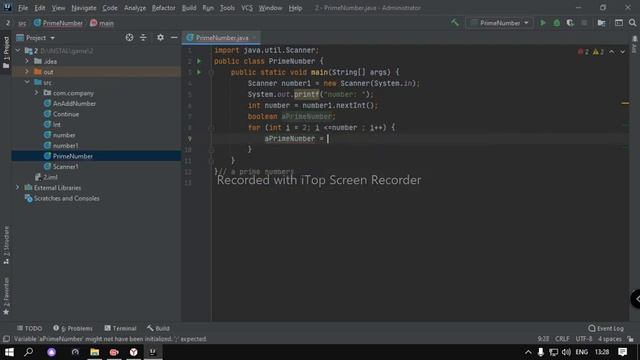Image resolution: width=640 pixels, height=360 pixels.
Task: Build project with the hammer icon
Action: point(455,23)
